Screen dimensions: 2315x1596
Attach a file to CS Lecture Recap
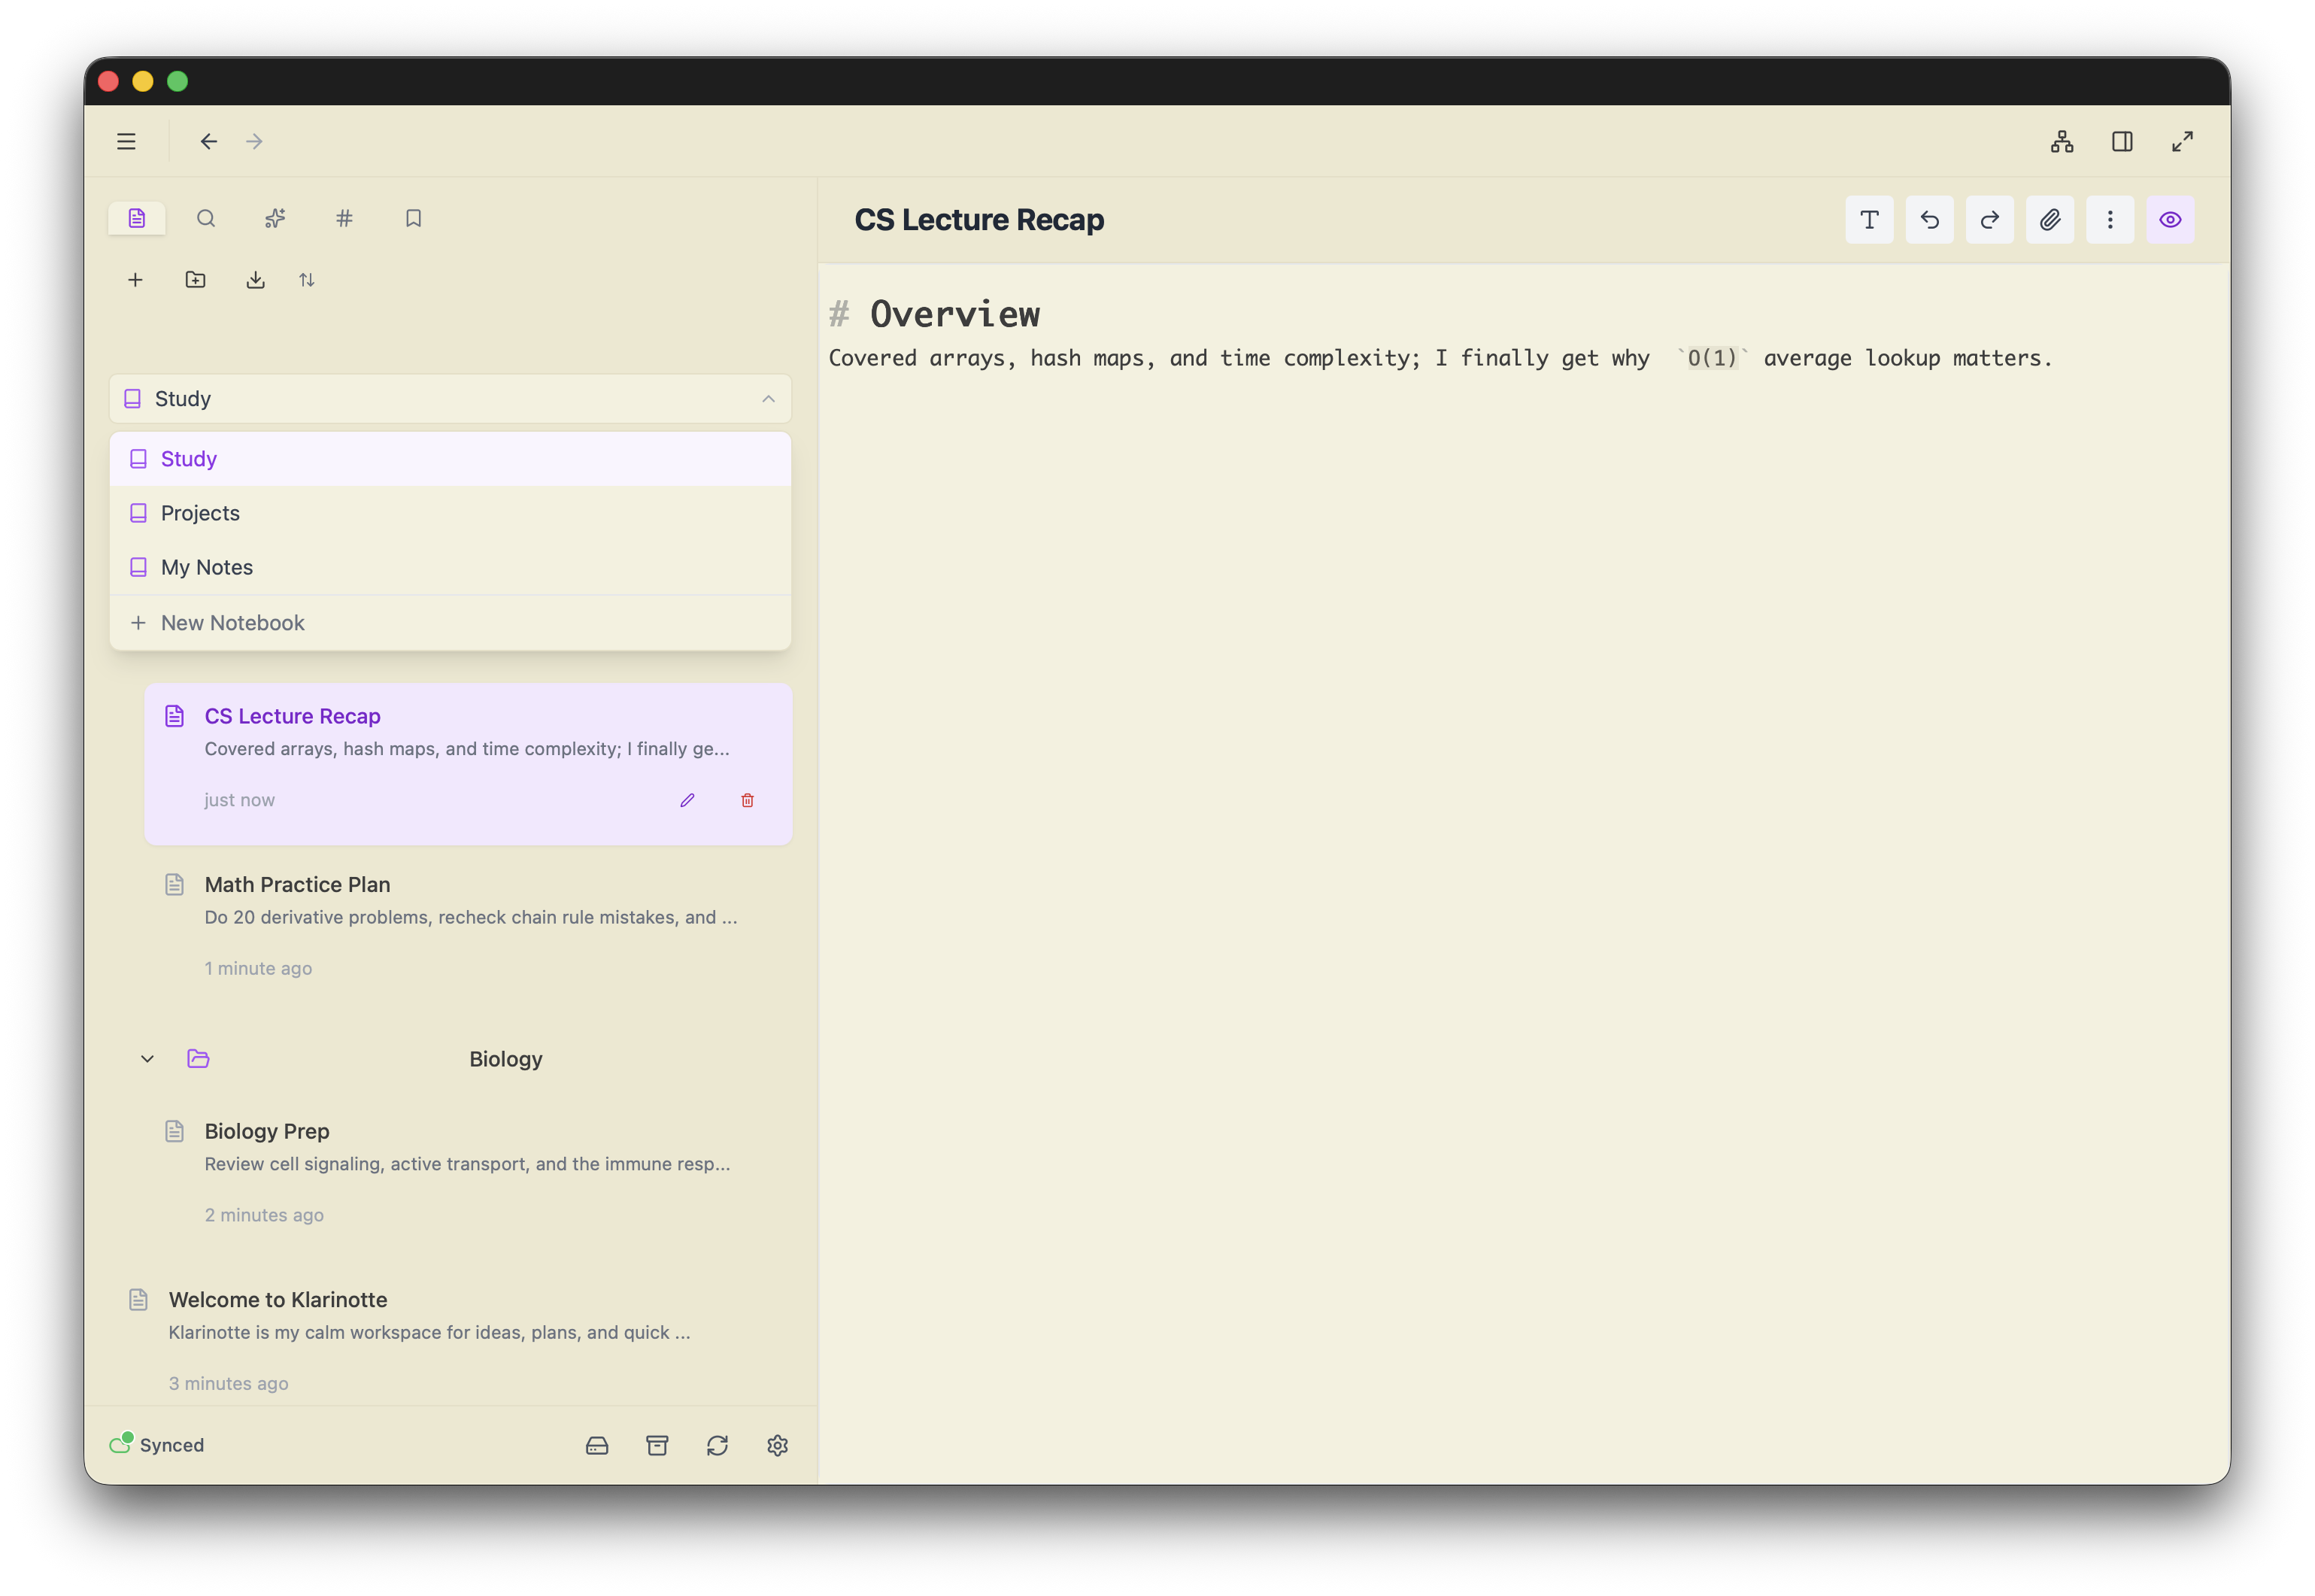(2049, 219)
